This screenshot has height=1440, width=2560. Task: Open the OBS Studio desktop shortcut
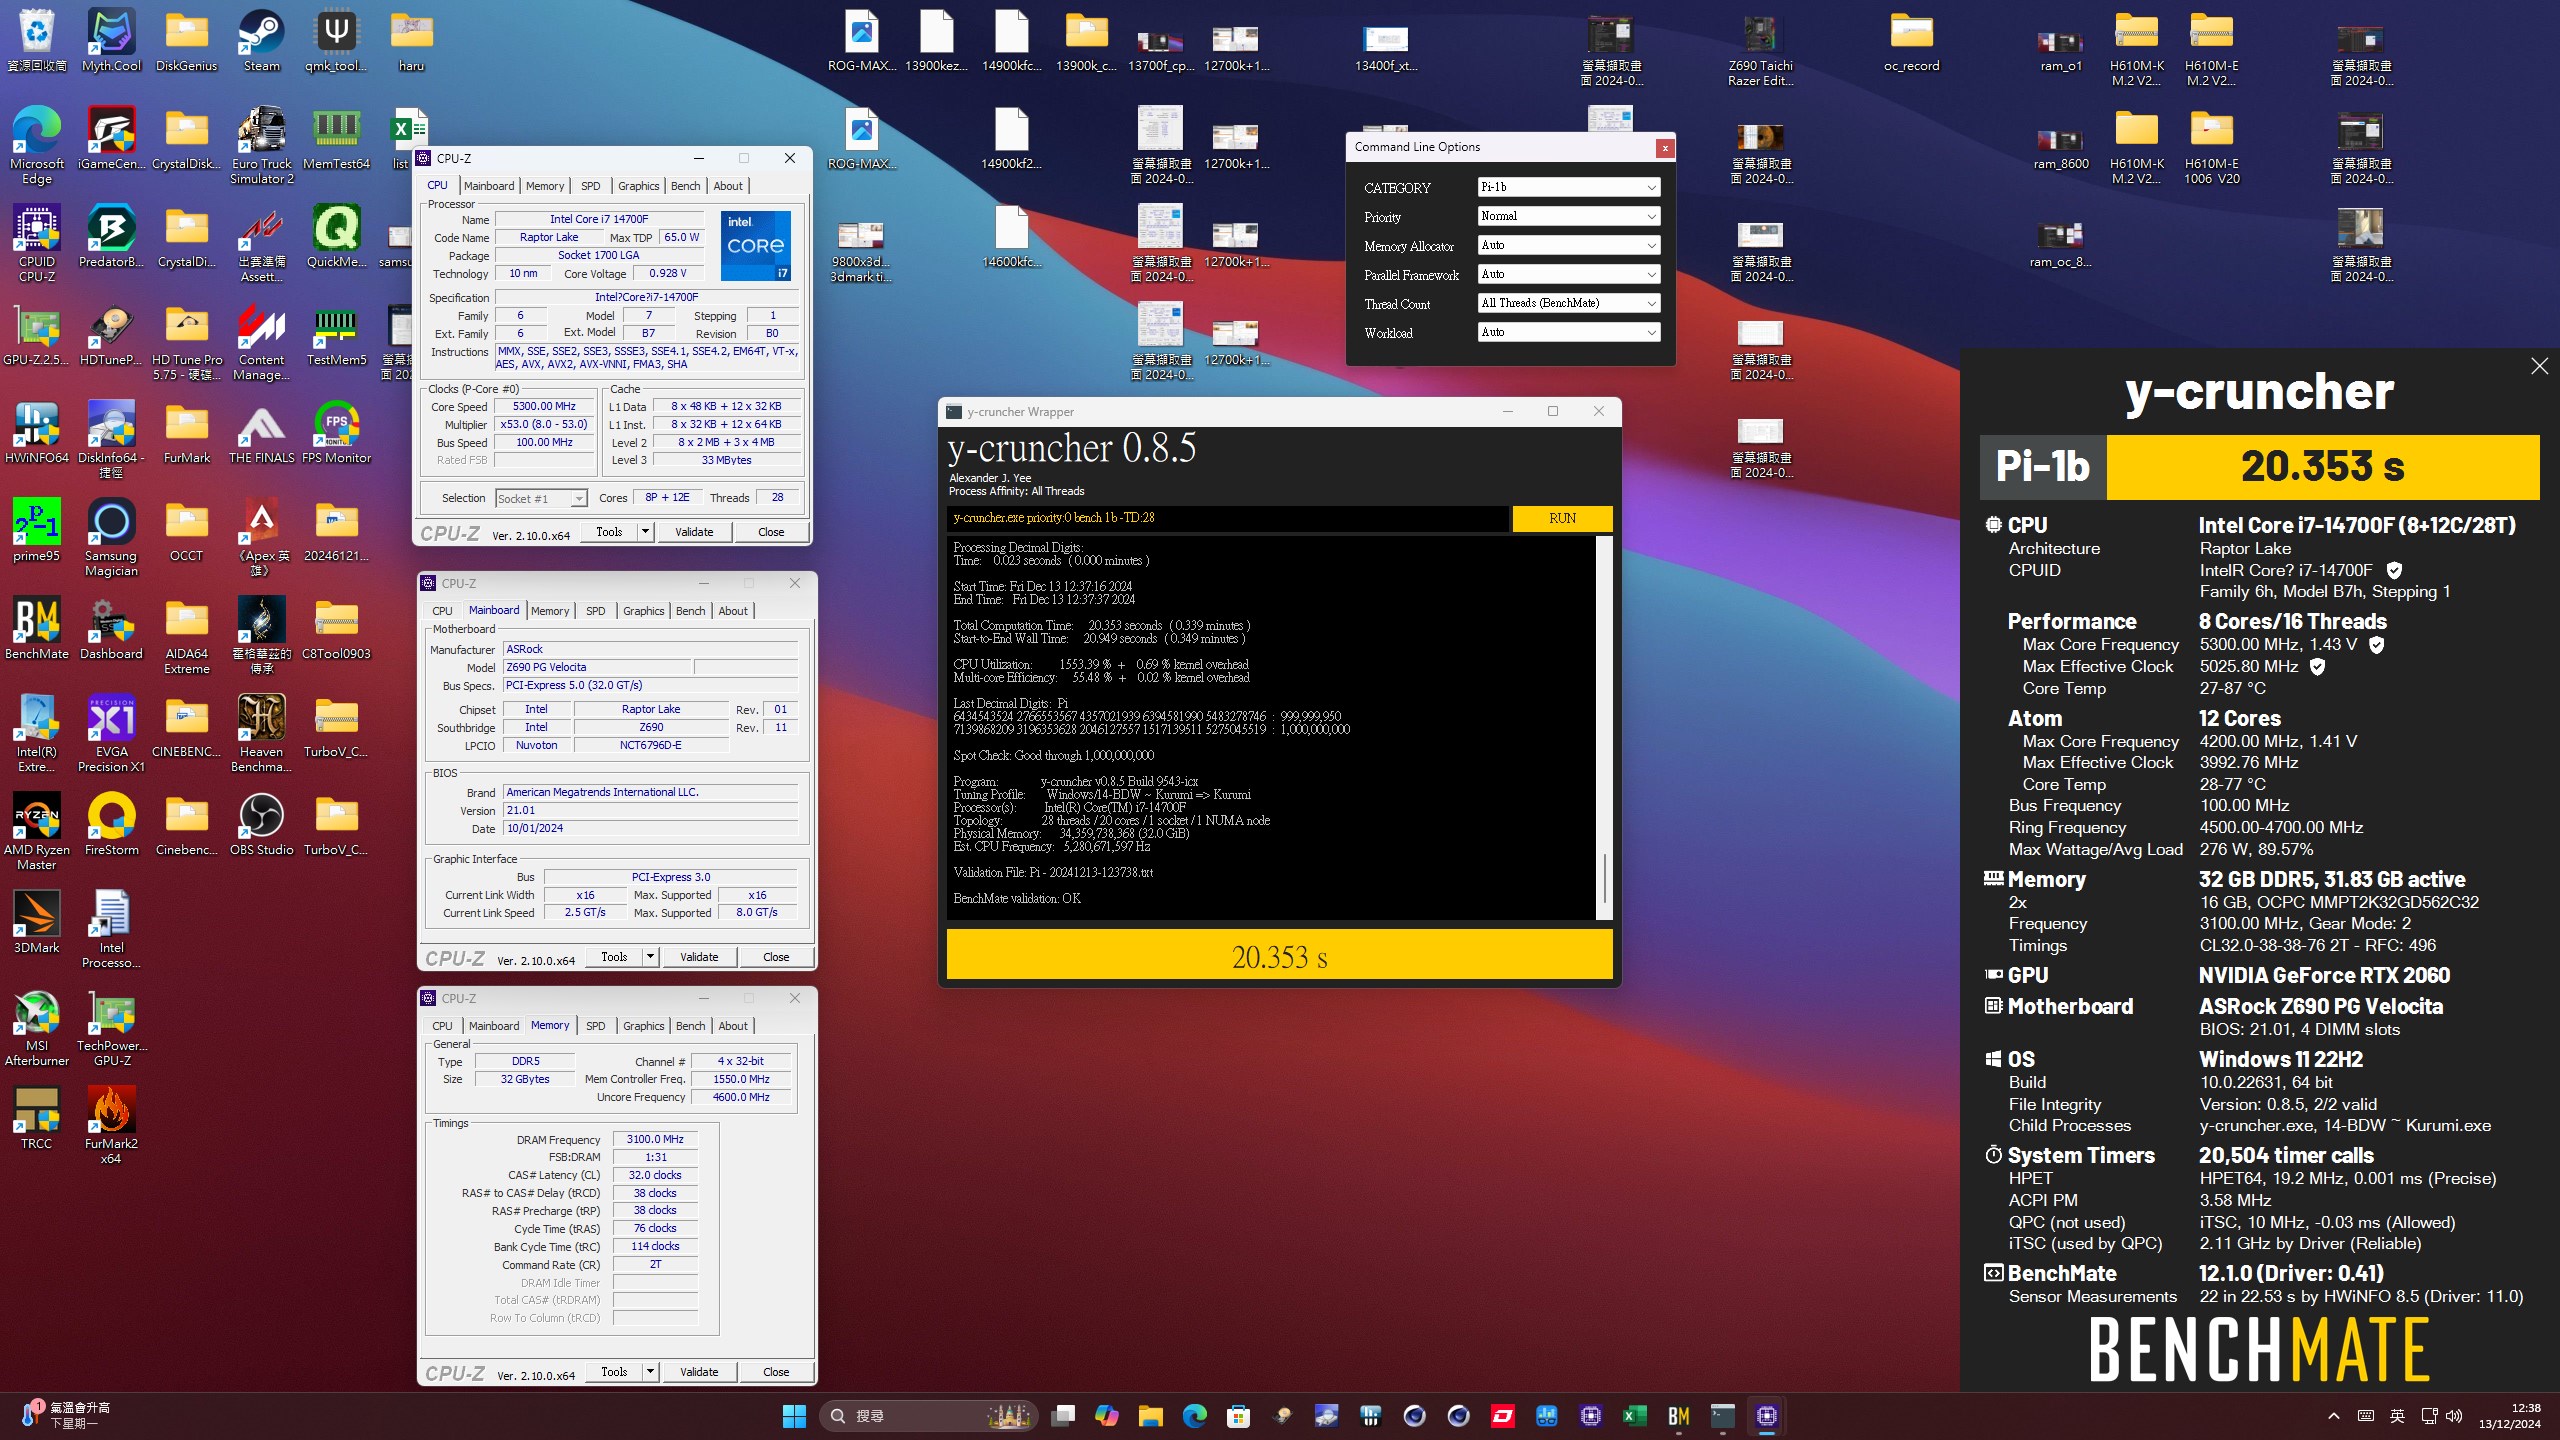261,824
